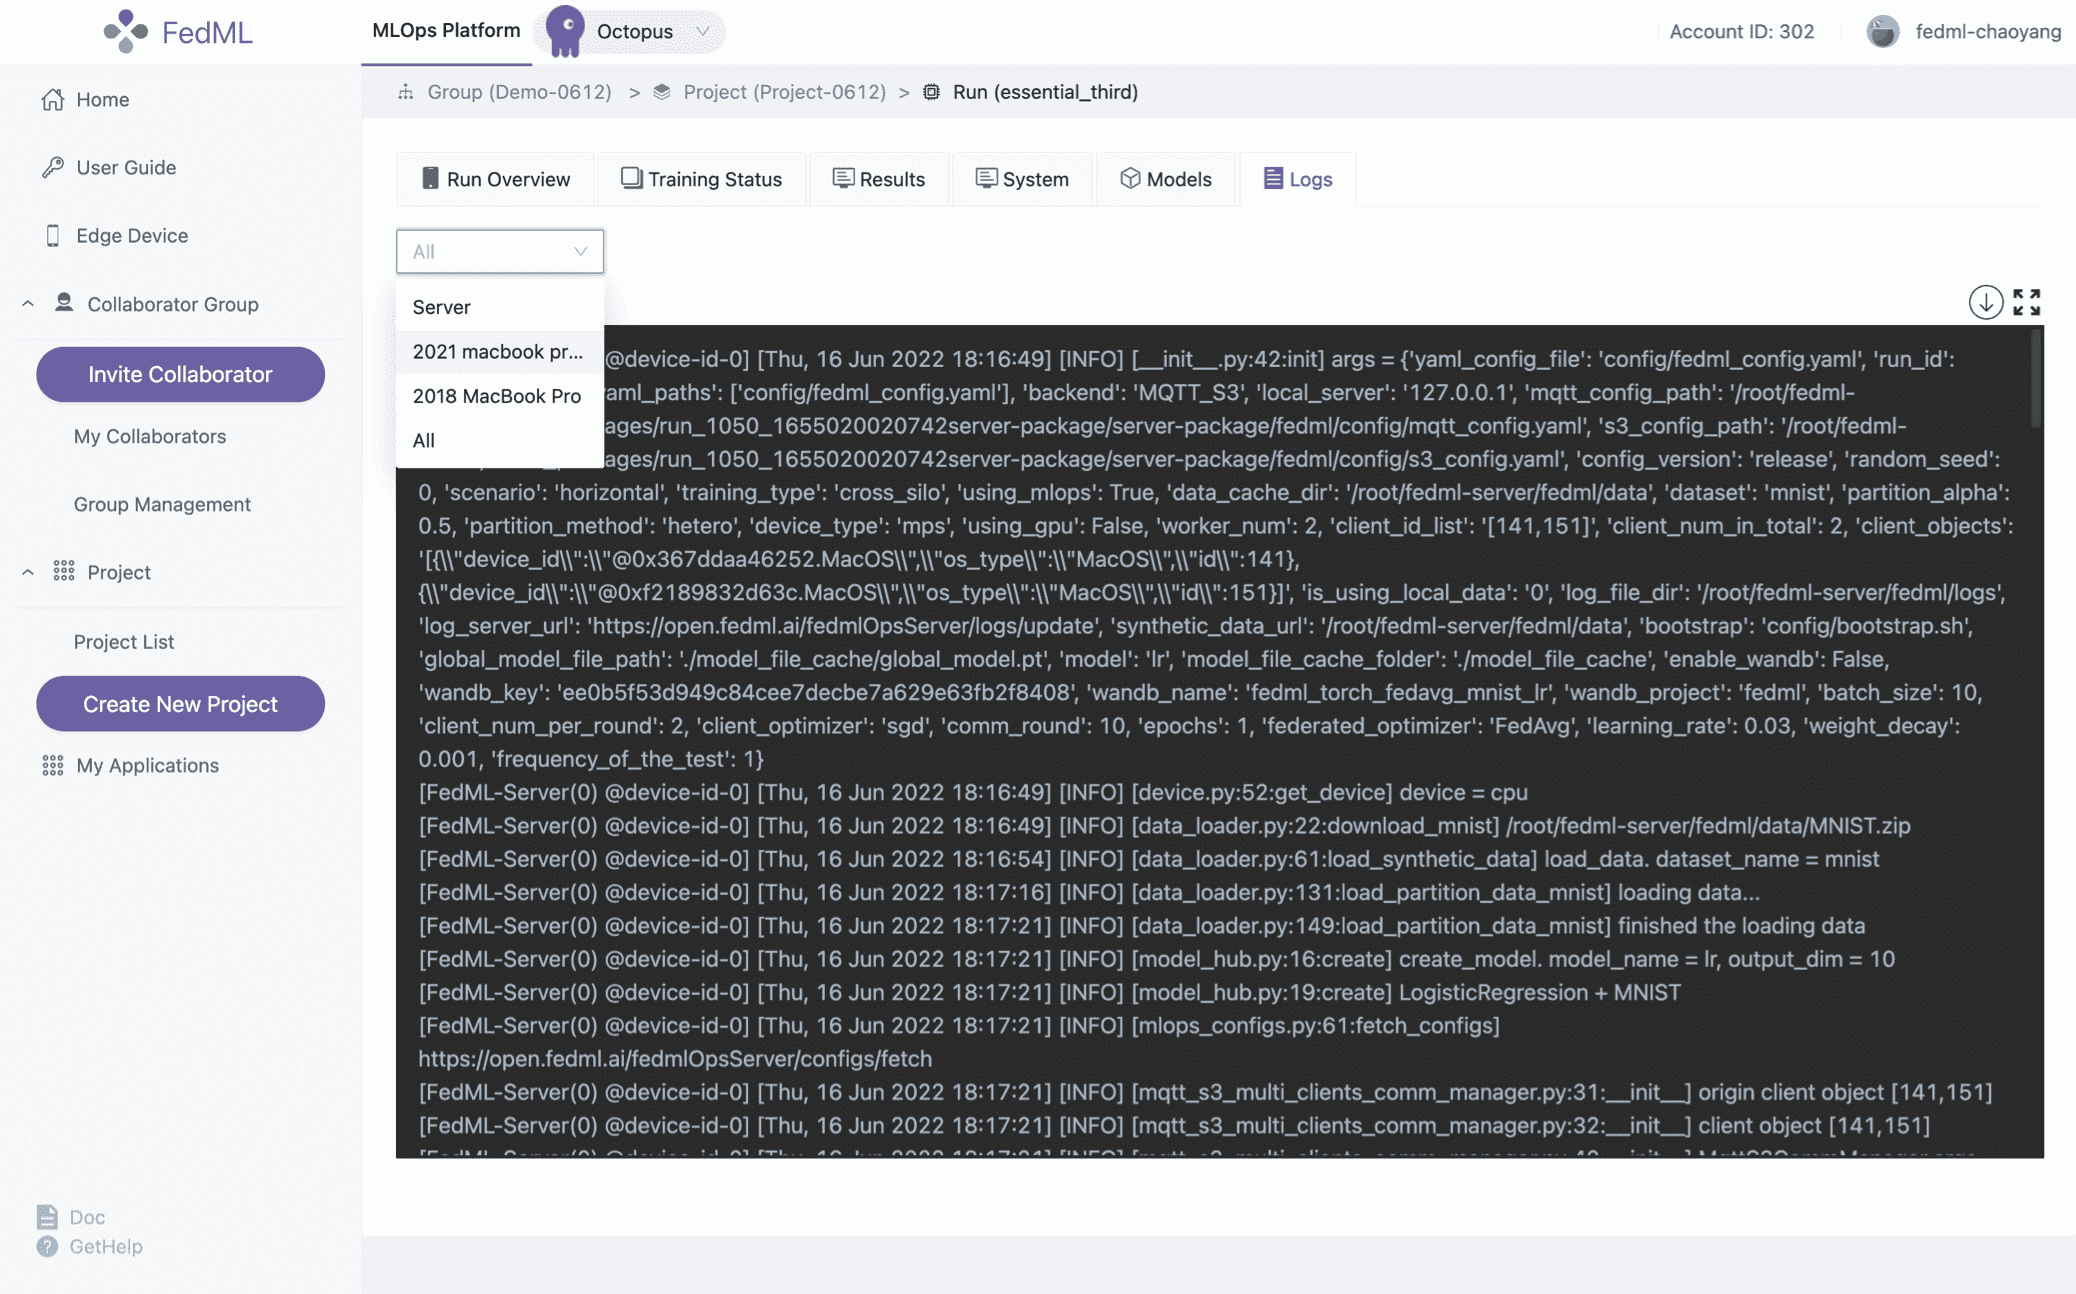Open the Octopus platform dropdown chevron
The width and height of the screenshot is (2076, 1294).
[702, 31]
